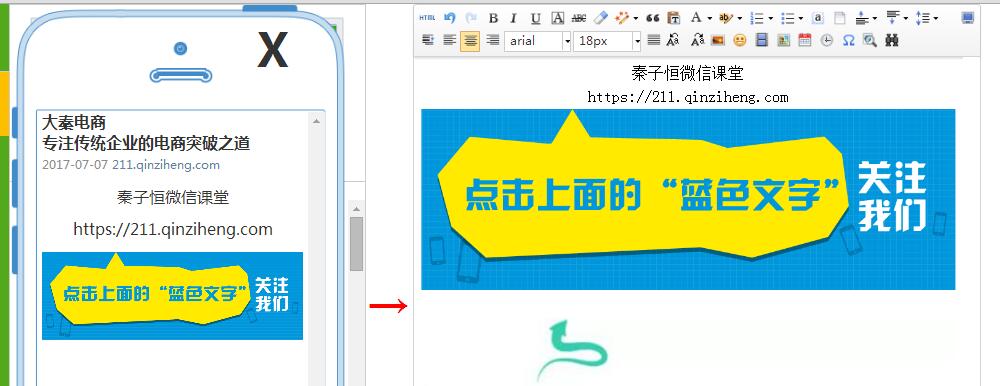Insert current time with clock icon

tap(827, 41)
